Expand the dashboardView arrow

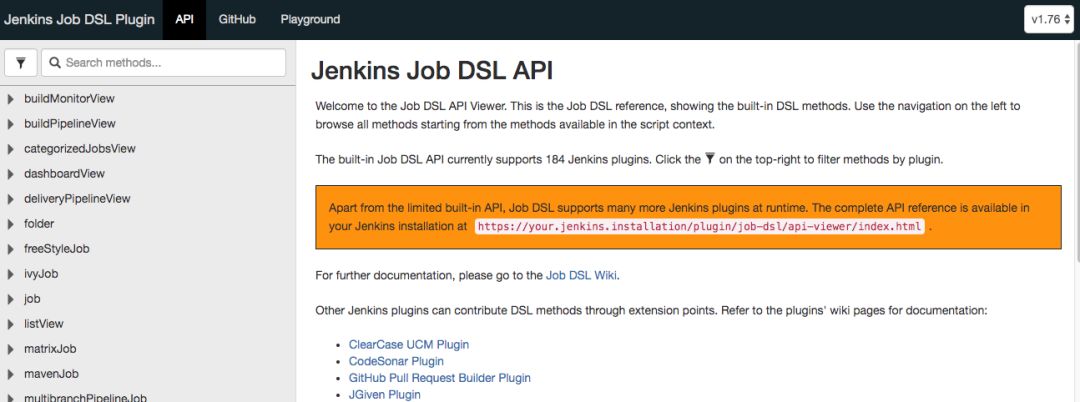[10, 174]
